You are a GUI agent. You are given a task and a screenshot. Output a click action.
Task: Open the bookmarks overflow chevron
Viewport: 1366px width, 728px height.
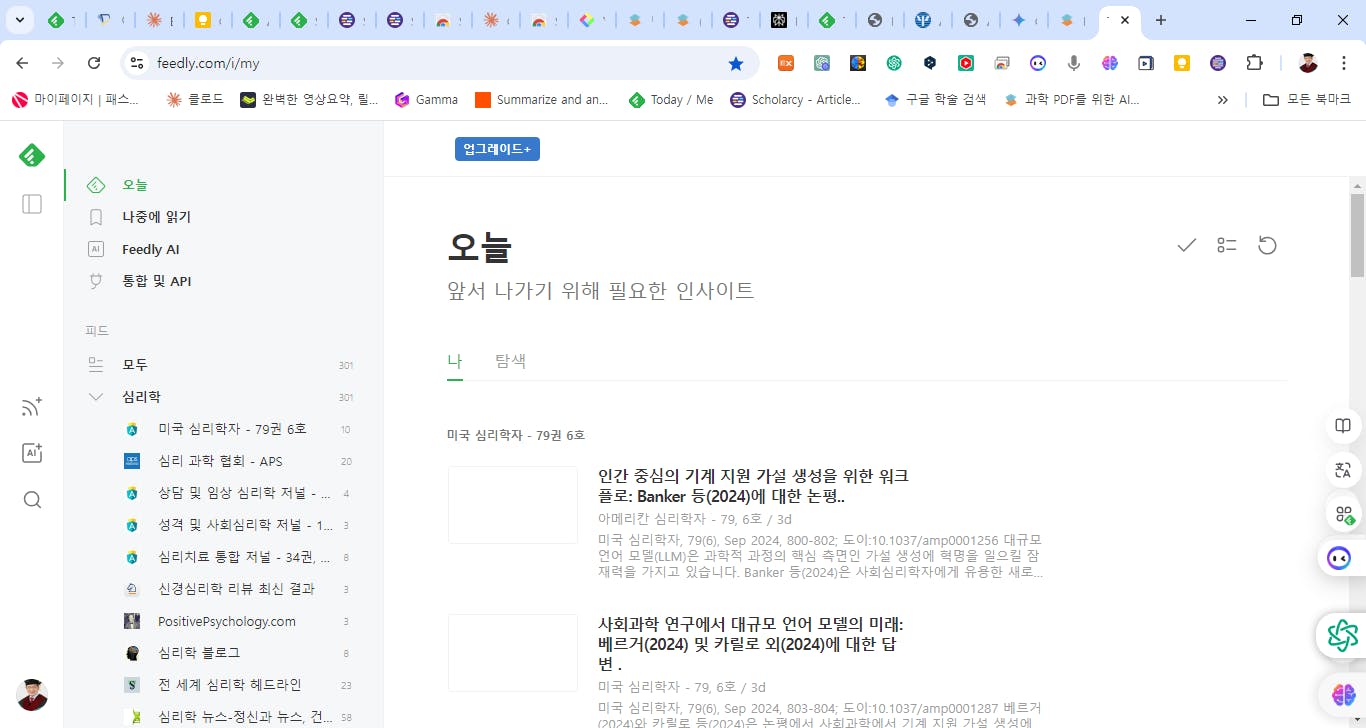[1222, 100]
